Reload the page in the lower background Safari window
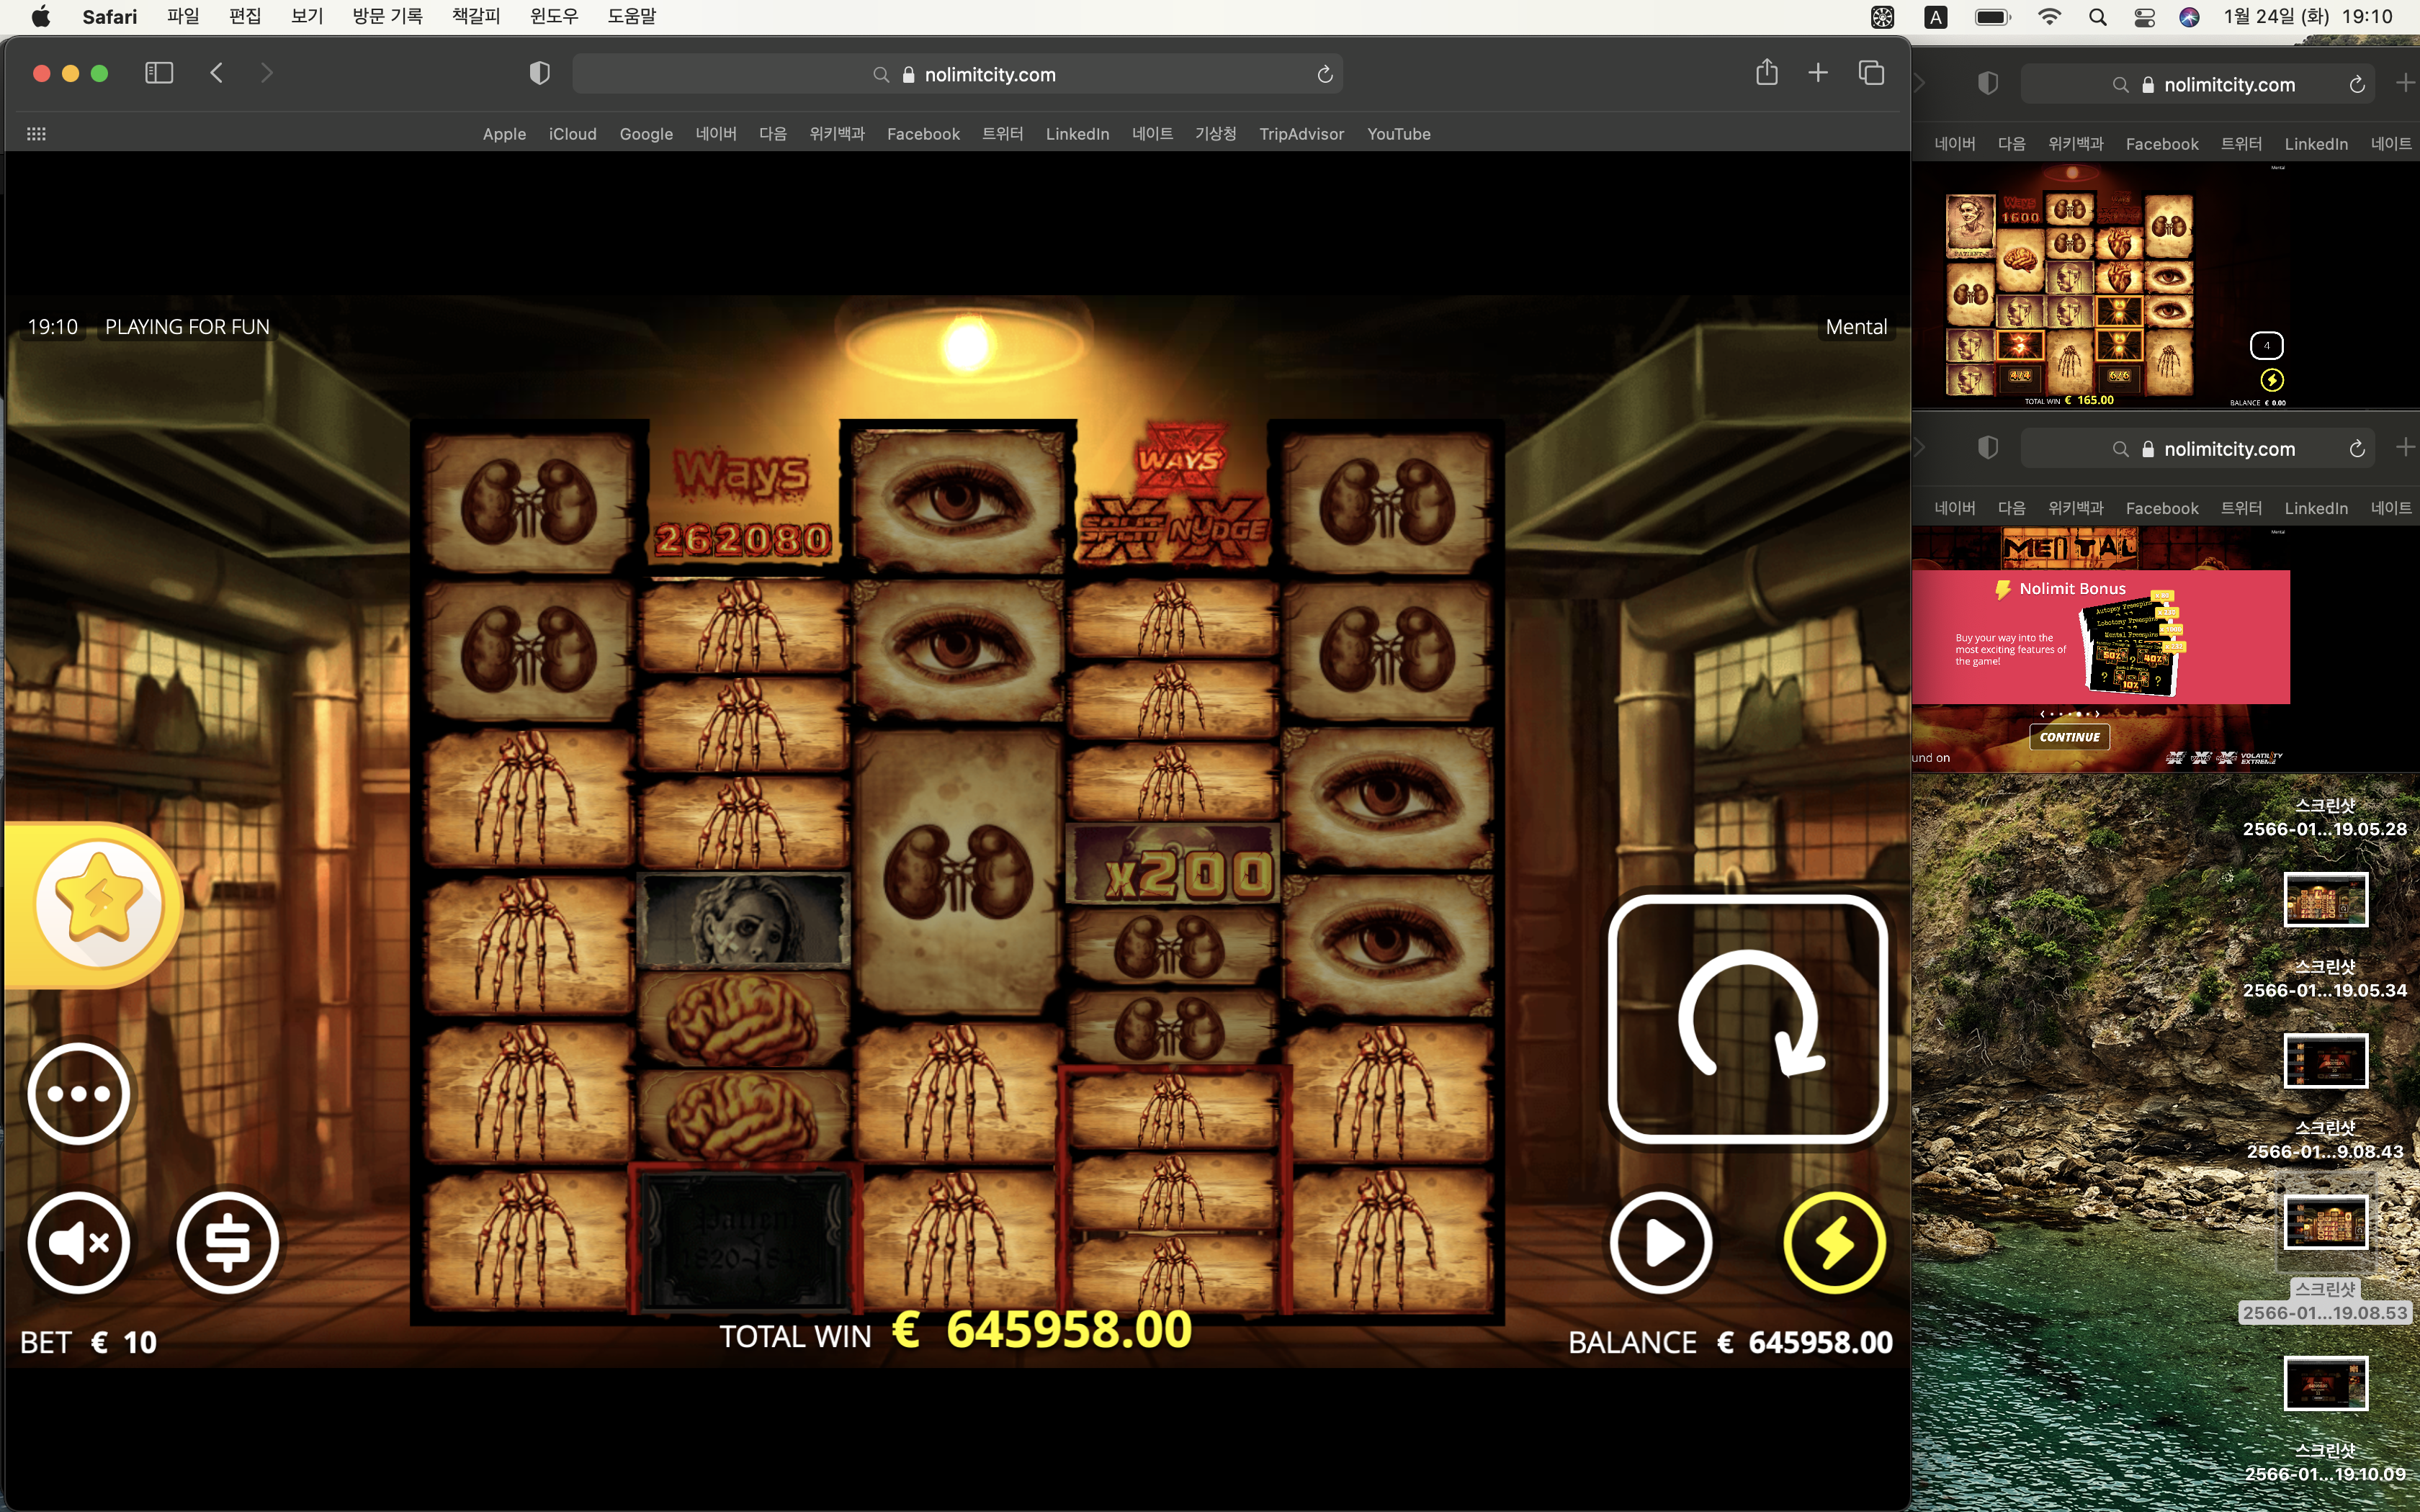This screenshot has width=2420, height=1512. point(2357,449)
